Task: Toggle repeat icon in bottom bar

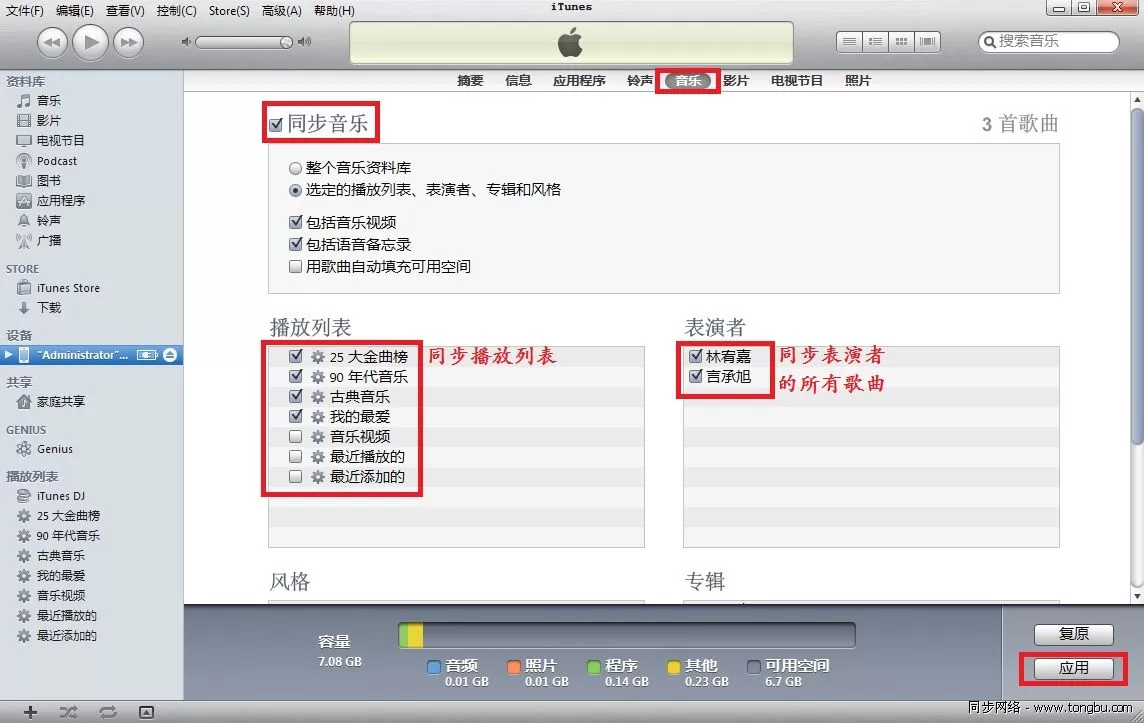Action: tap(107, 713)
